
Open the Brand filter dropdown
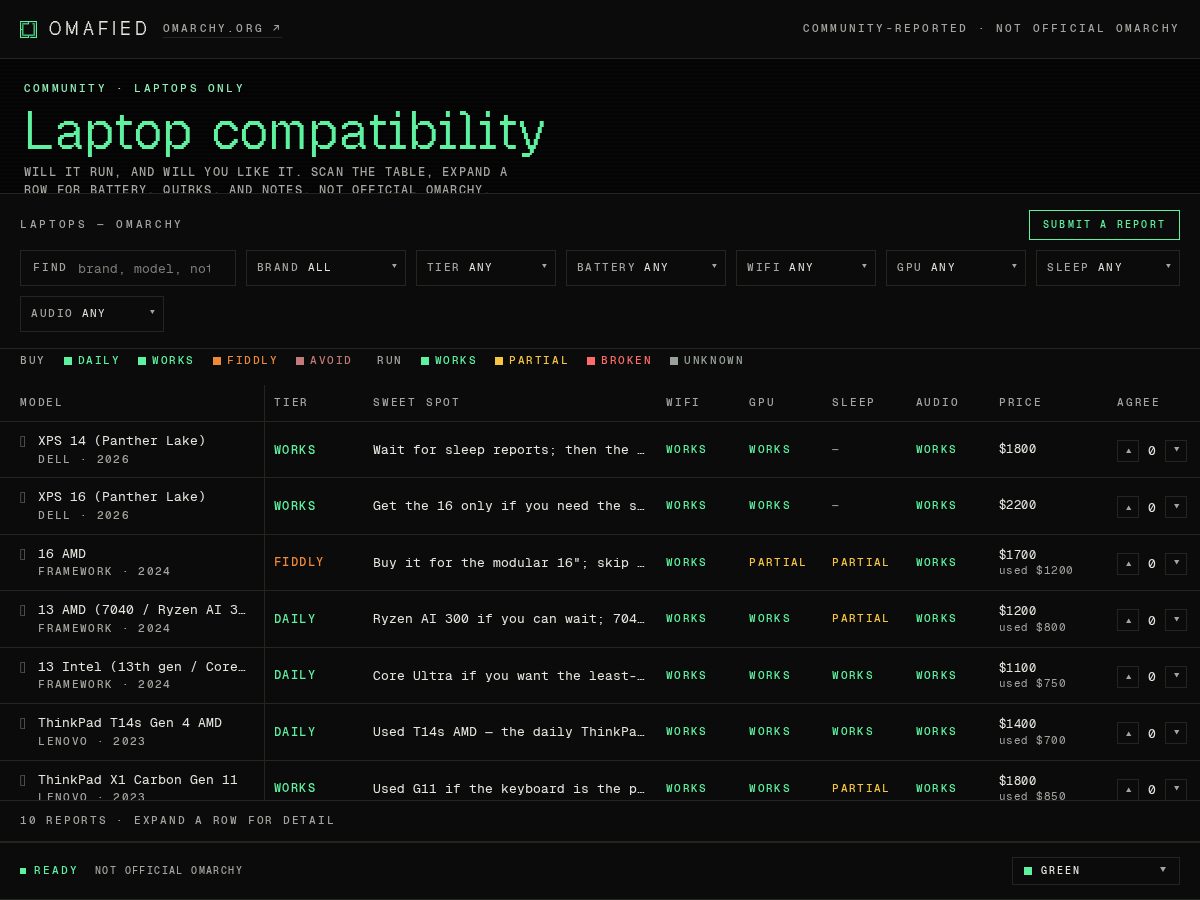point(326,268)
